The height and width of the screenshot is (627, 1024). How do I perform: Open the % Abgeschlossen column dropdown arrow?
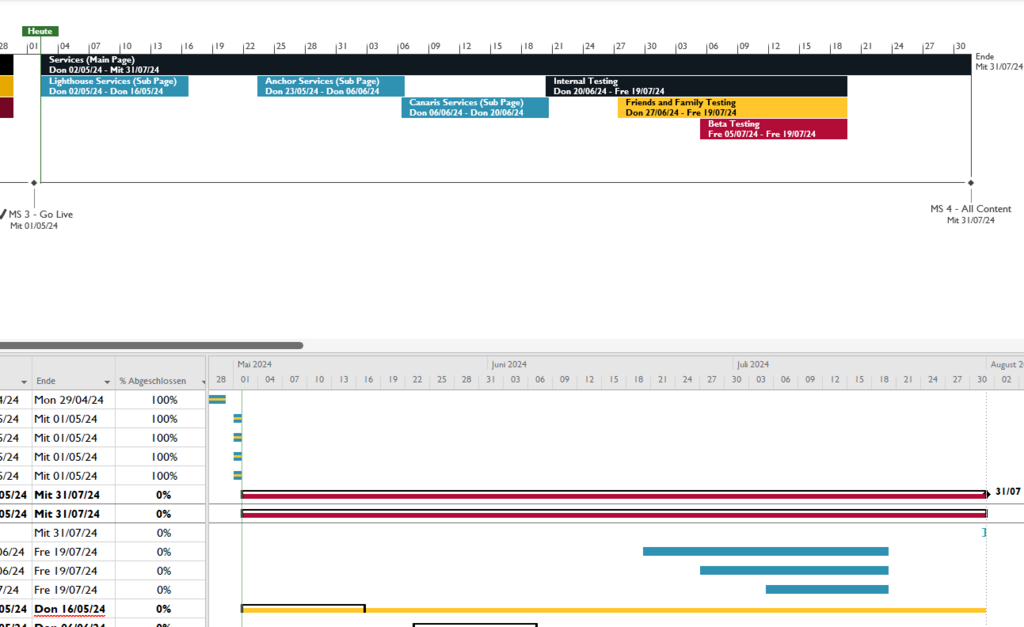tap(204, 382)
